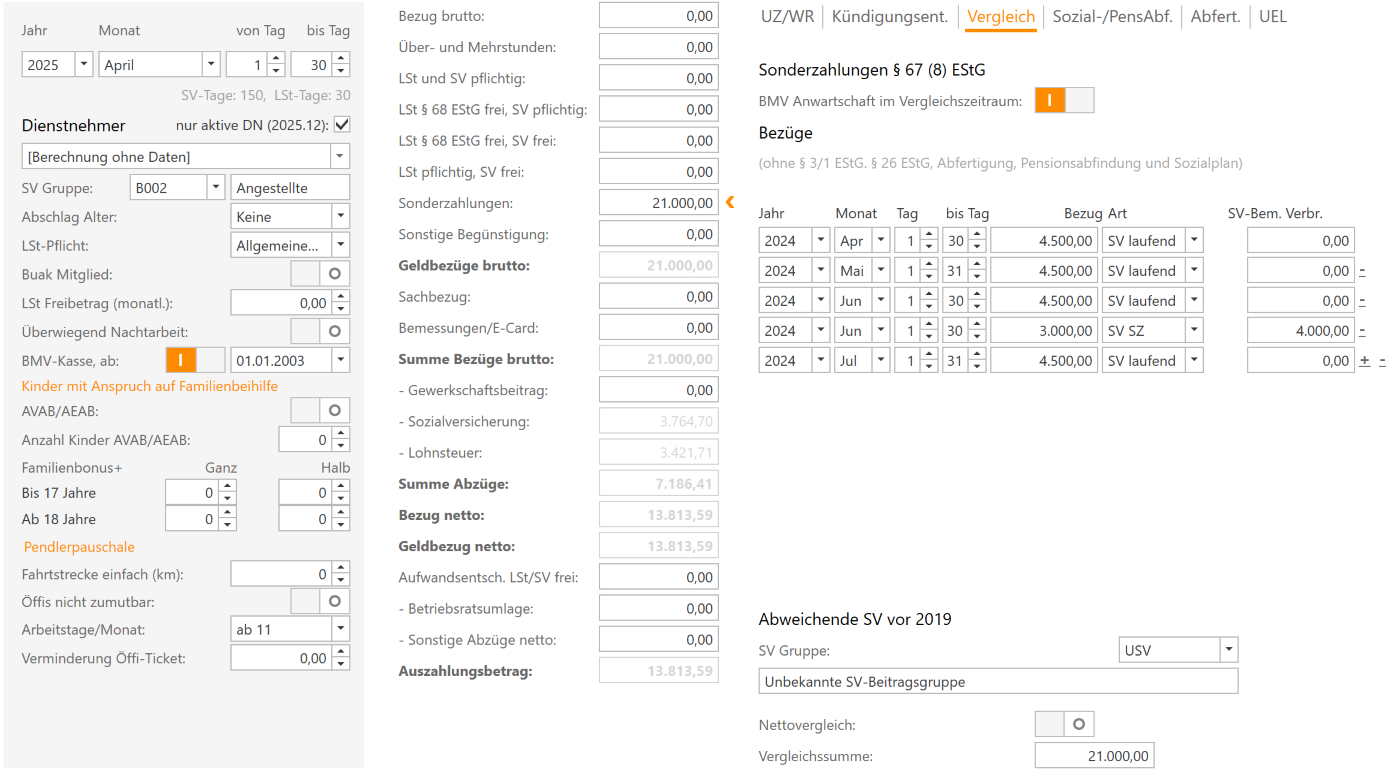This screenshot has height=769, width=1390.
Task: Decrease 'bis Tag' value in the top period
Action: (x=341, y=71)
